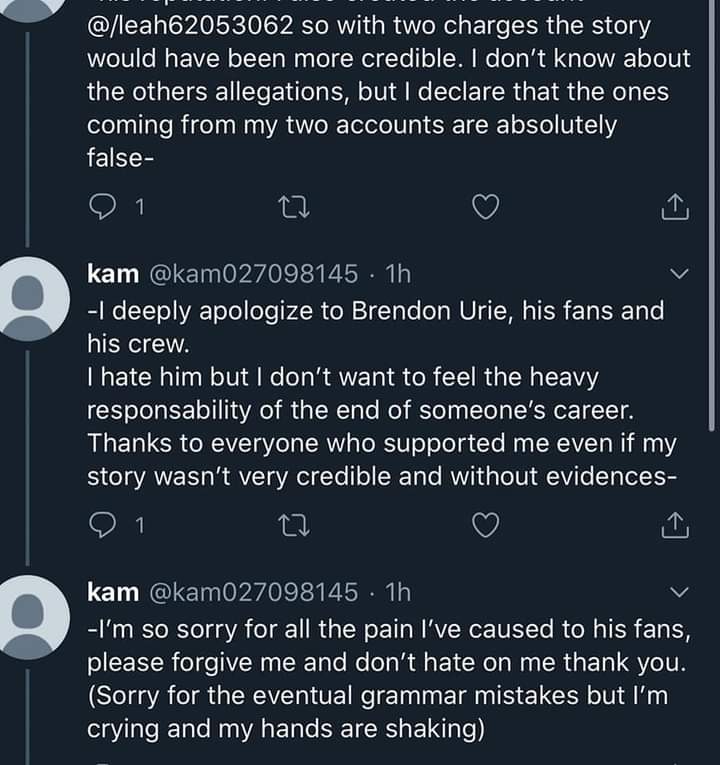View kam's profile picture on last tweet
This screenshot has width=720, height=765.
[28, 617]
